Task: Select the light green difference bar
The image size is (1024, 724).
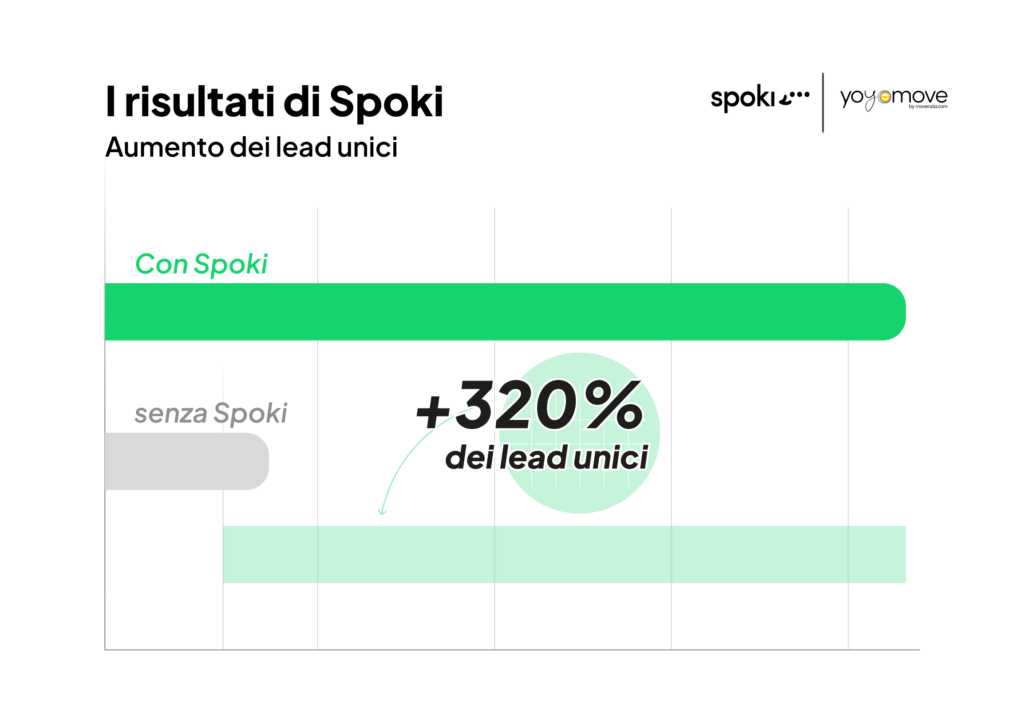Action: click(x=564, y=554)
